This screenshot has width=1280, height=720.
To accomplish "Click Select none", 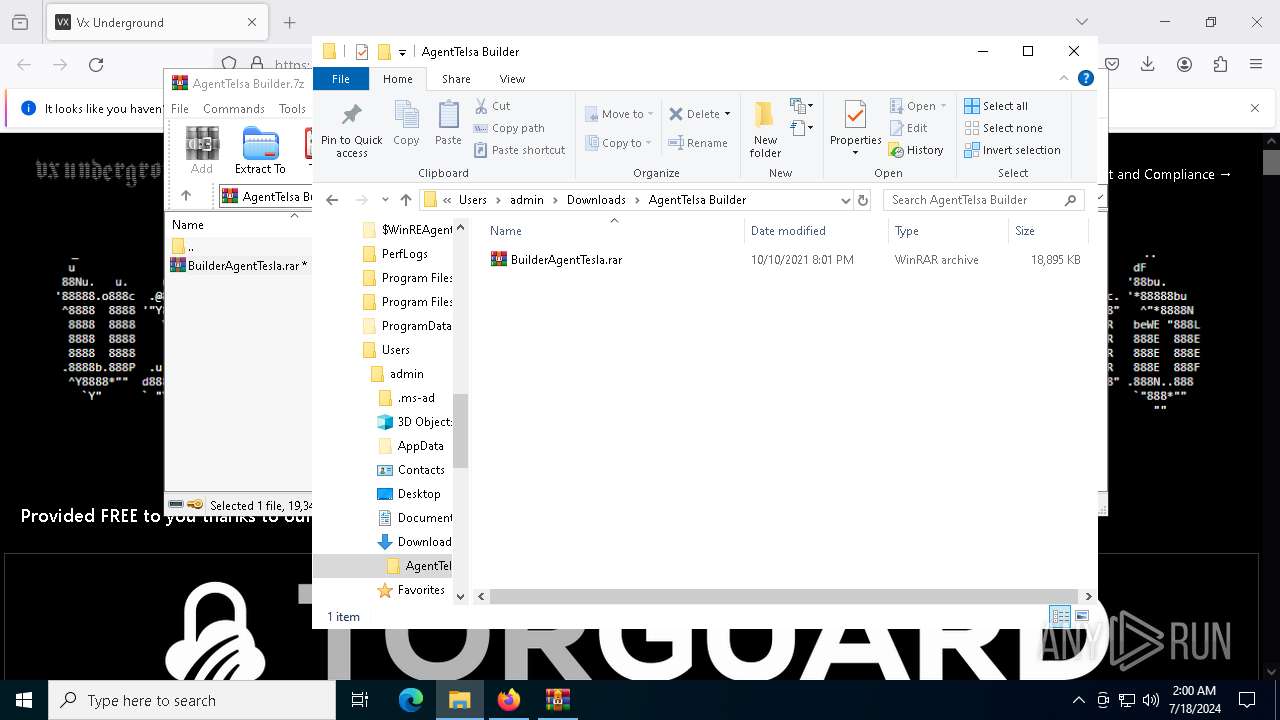I will [x=1003, y=128].
